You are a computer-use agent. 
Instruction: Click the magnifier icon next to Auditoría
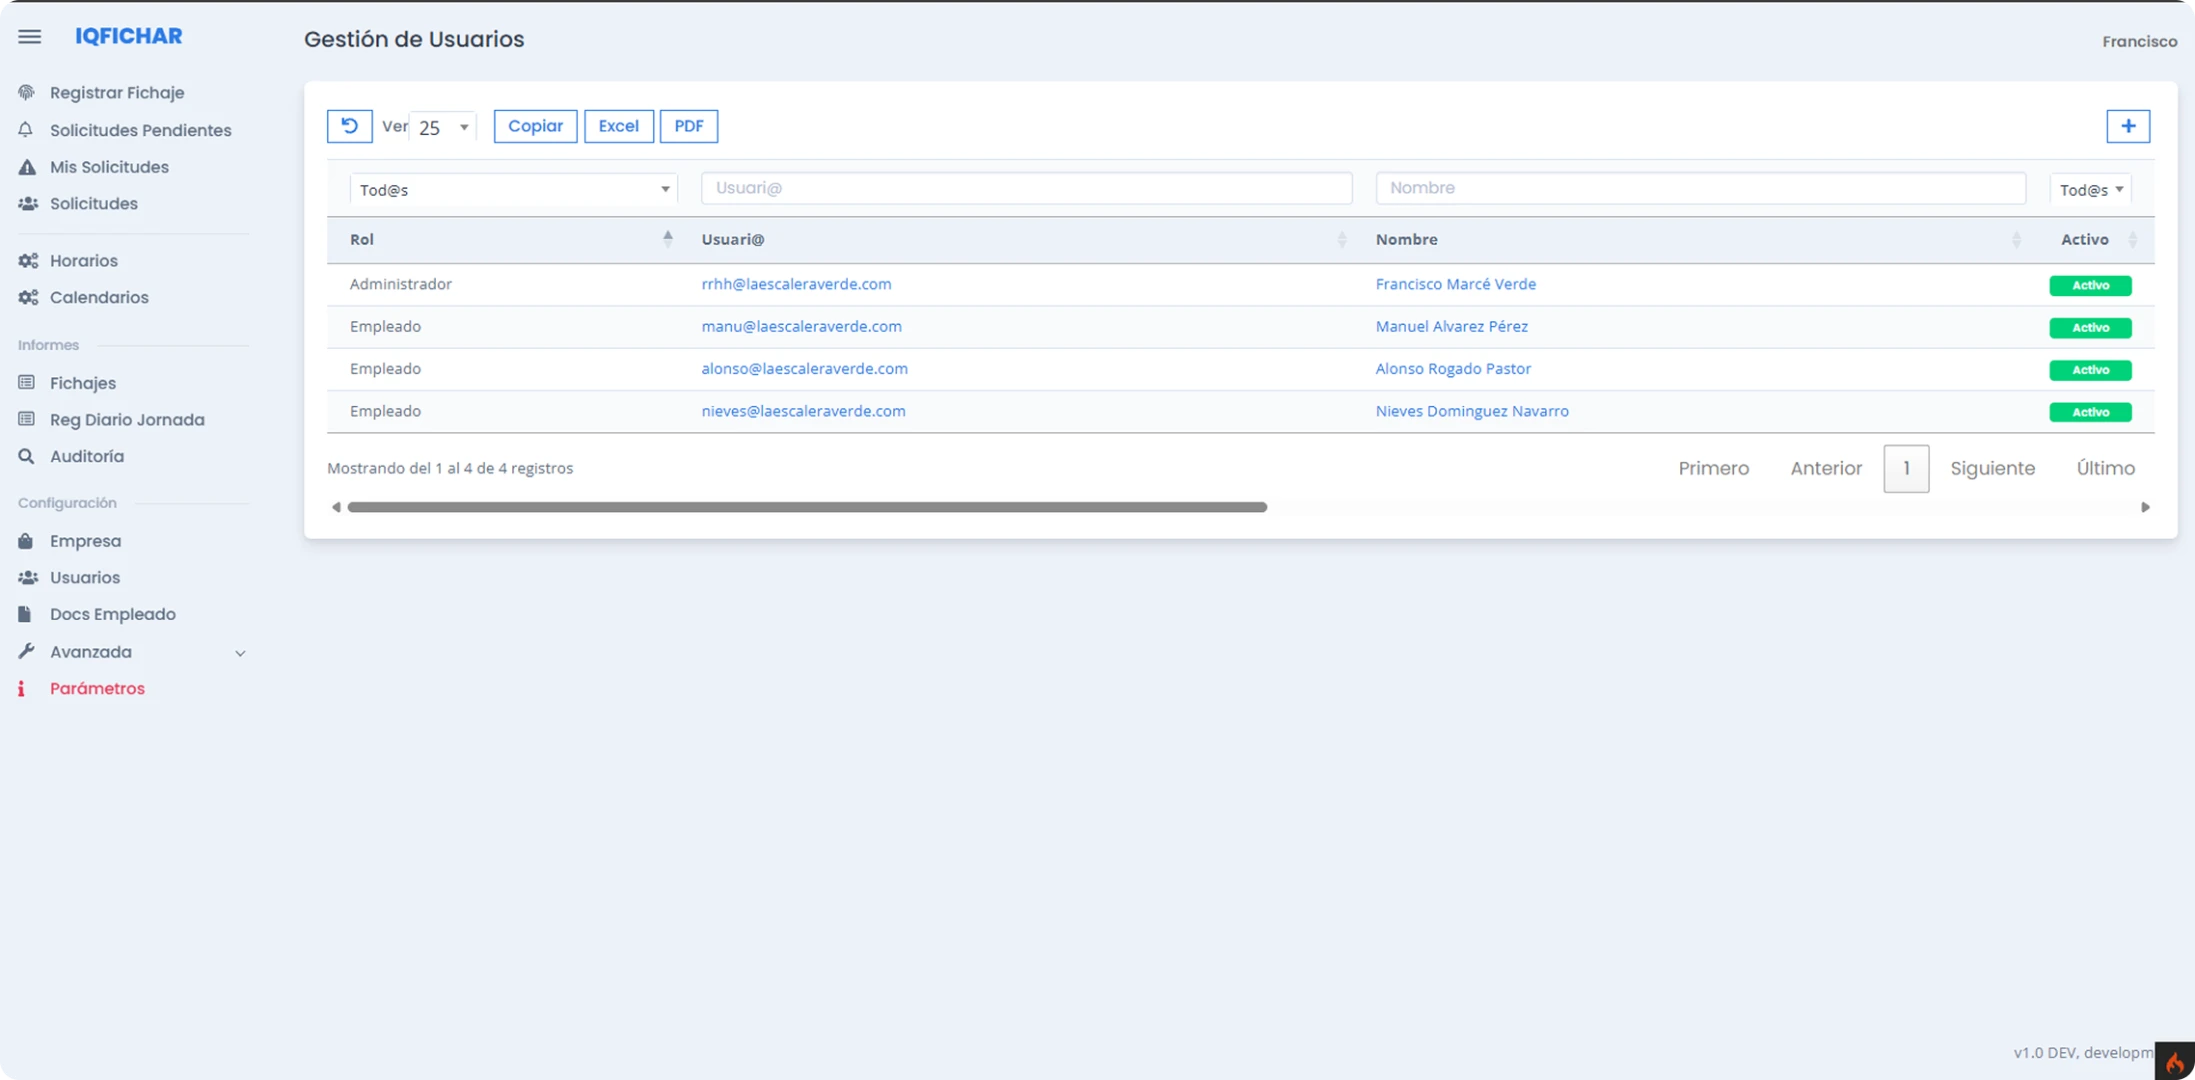(26, 456)
